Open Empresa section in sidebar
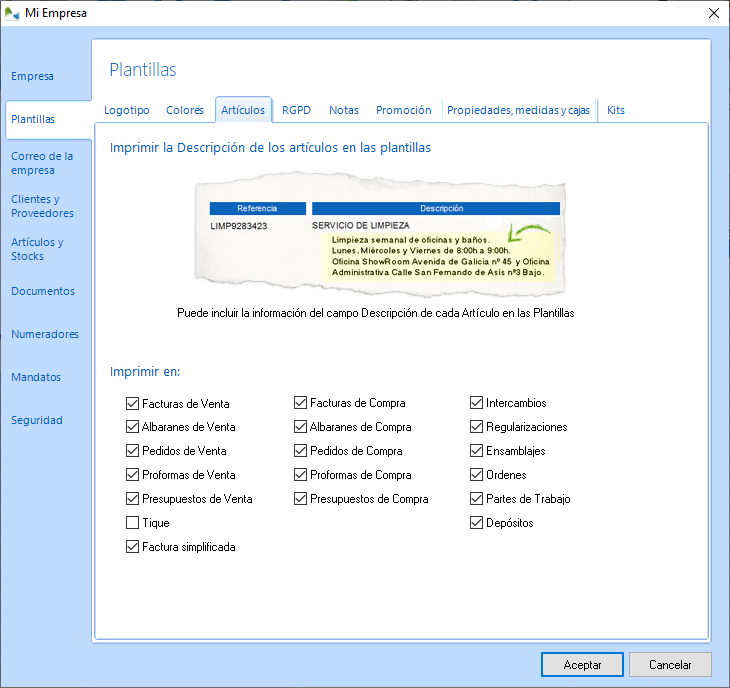 (32, 76)
